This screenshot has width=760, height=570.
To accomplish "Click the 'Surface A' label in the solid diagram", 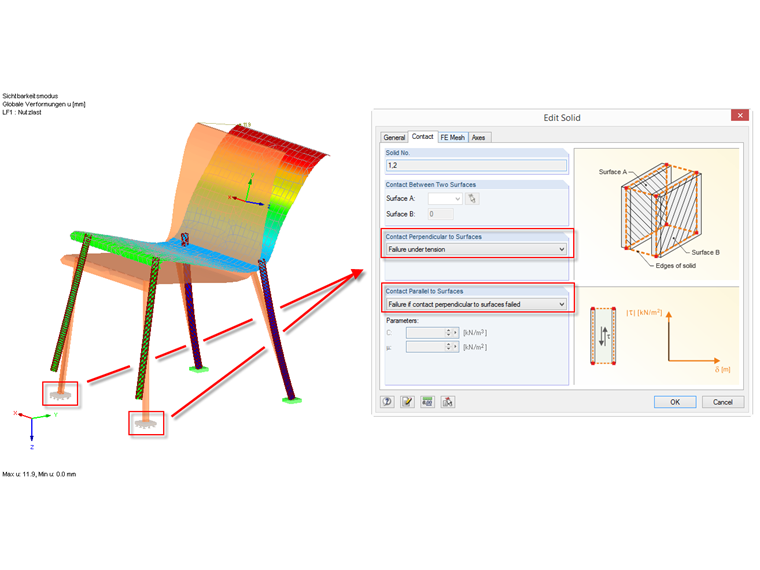I will (613, 172).
